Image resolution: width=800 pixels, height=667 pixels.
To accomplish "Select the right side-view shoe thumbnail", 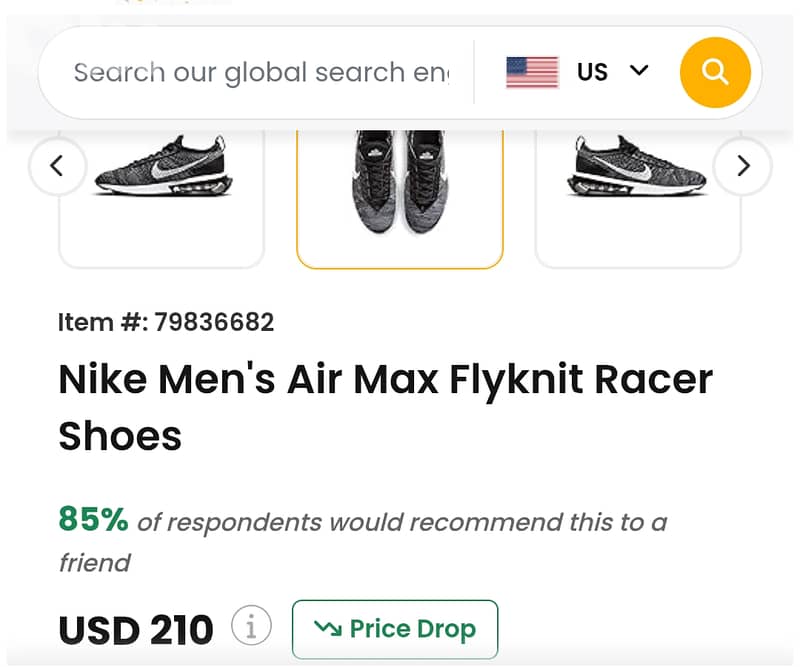I will click(638, 190).
